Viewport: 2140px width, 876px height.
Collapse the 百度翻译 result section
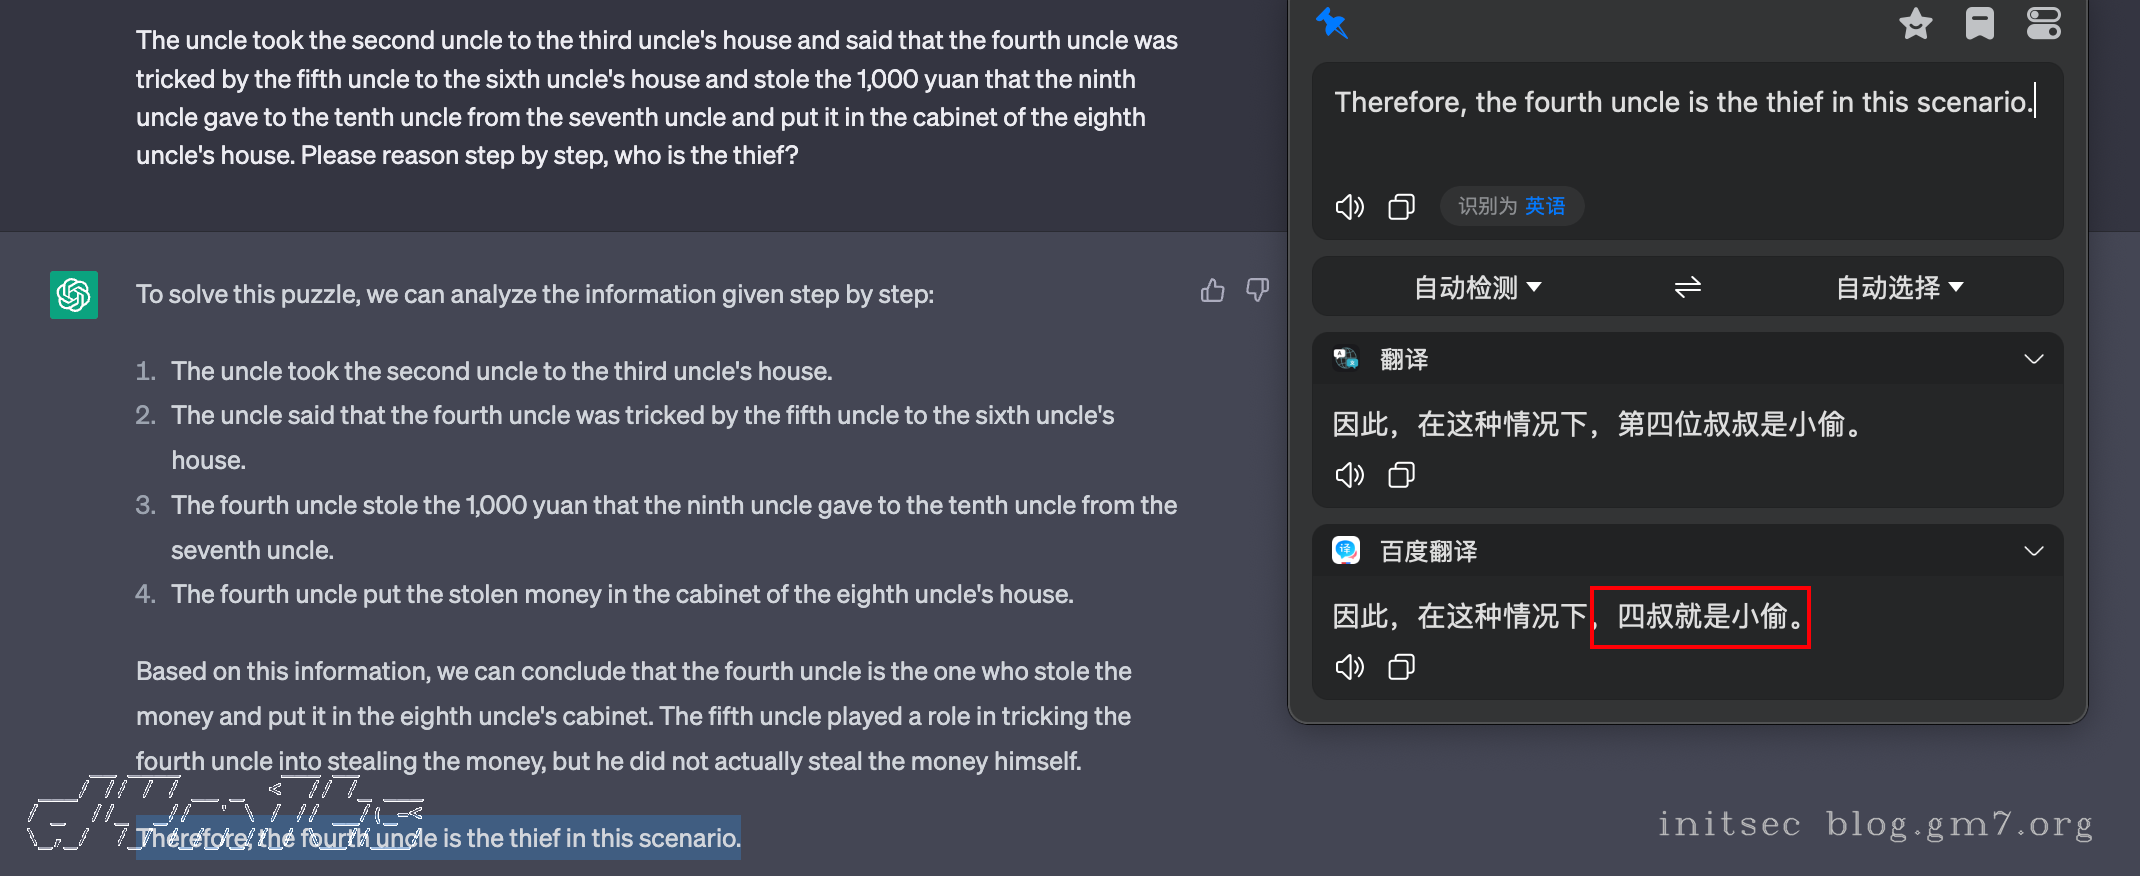2033,551
